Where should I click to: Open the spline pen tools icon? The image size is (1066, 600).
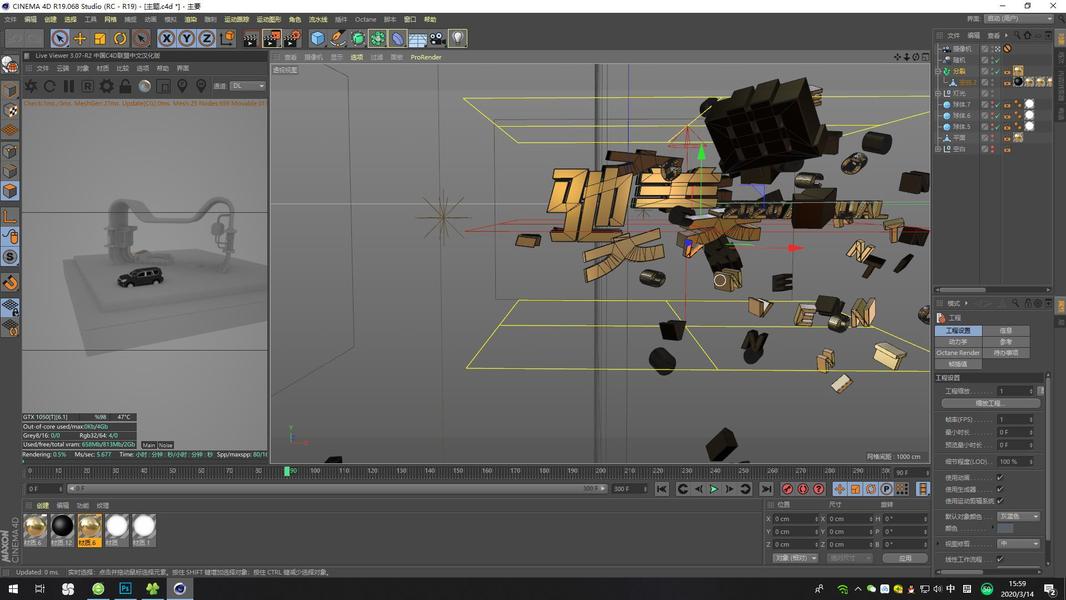pyautogui.click(x=338, y=39)
